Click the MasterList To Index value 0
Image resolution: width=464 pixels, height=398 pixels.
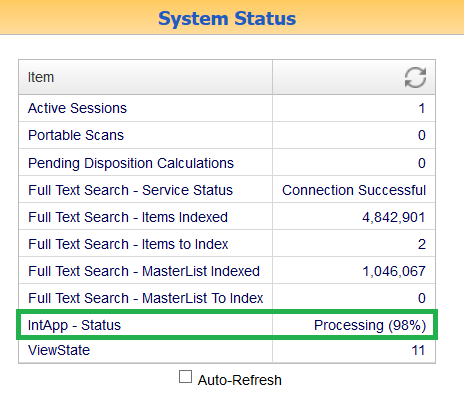coord(422,298)
